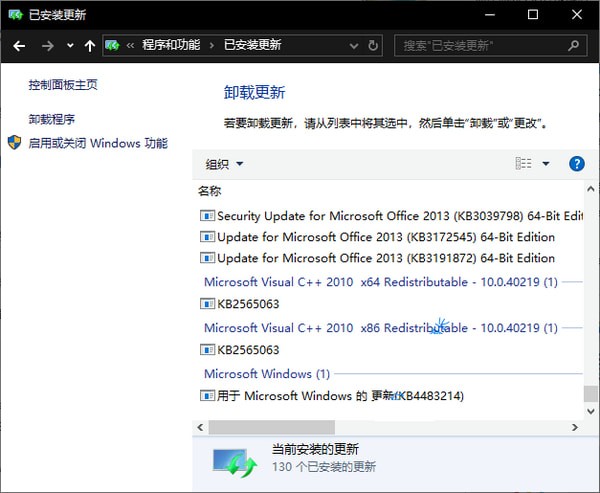Click the 名称 column header

[x=210, y=191]
